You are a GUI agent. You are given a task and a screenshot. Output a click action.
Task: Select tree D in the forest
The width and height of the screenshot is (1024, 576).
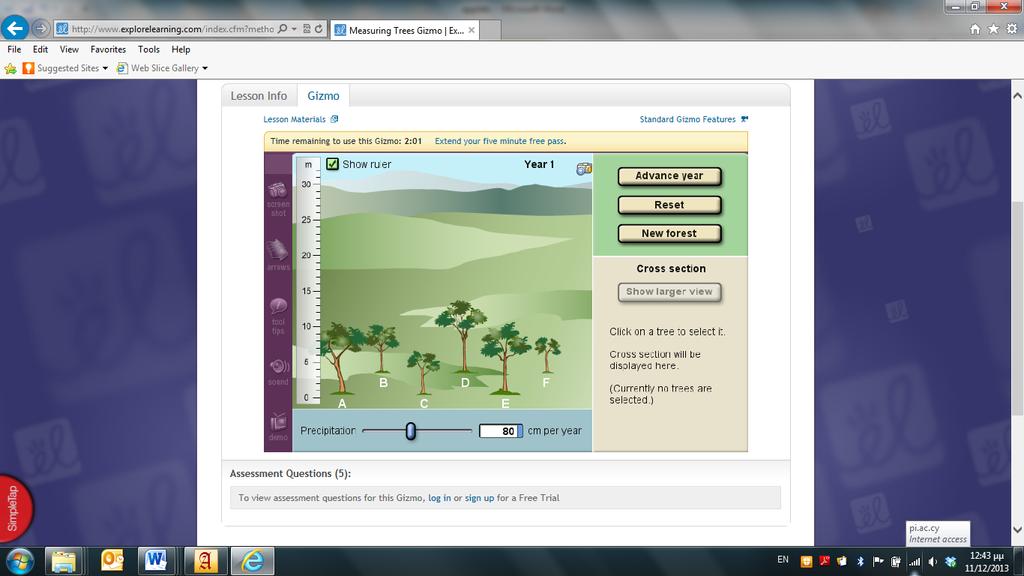[x=462, y=338]
